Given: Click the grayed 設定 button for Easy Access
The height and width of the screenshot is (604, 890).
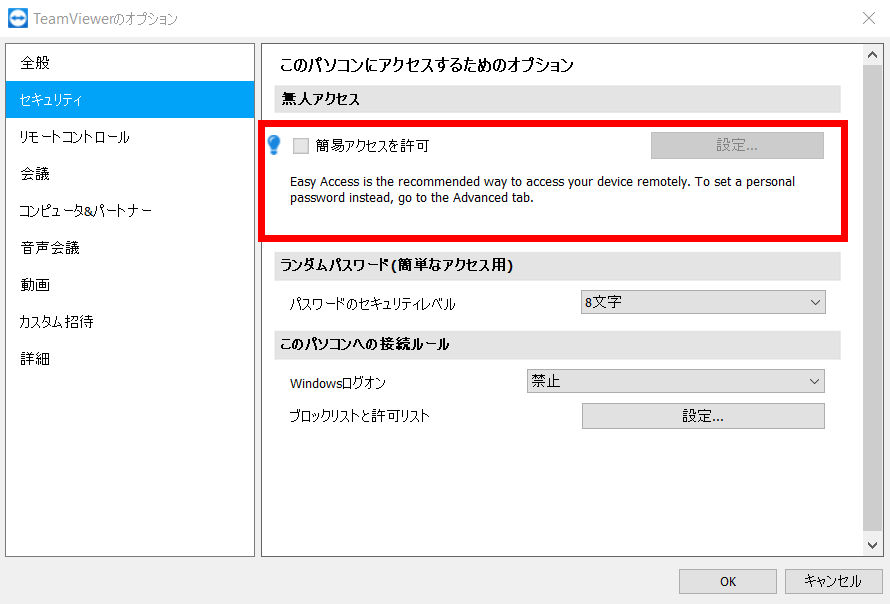Looking at the screenshot, I should [737, 145].
